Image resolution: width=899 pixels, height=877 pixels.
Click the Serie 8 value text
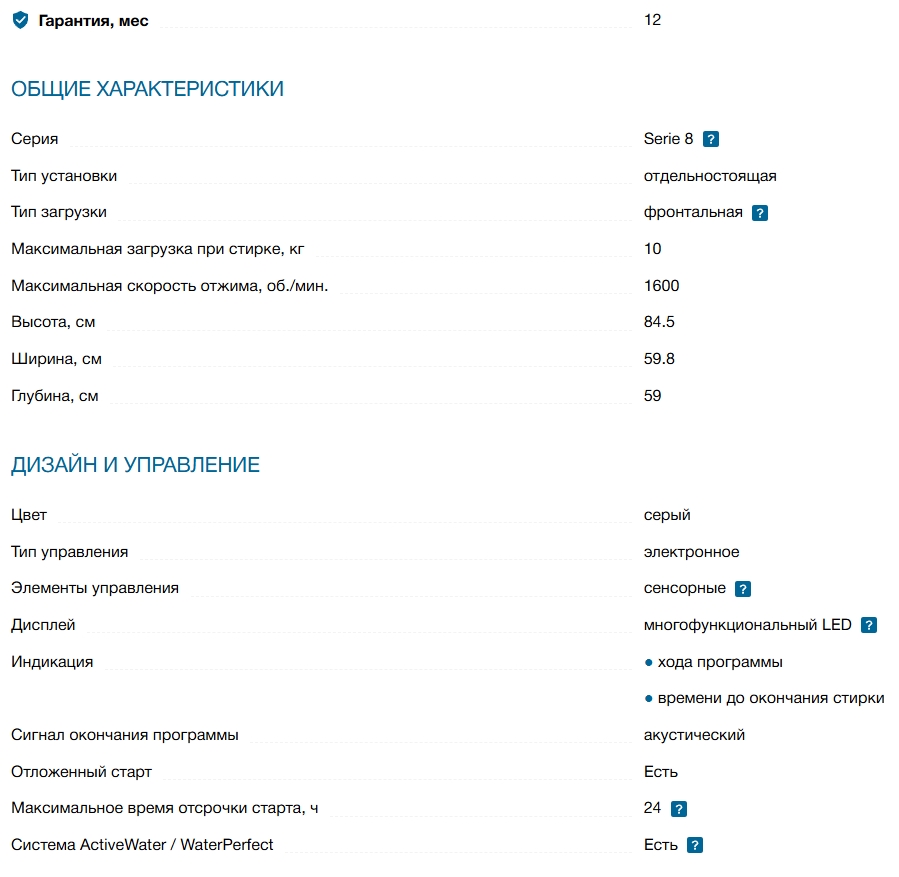pos(668,139)
